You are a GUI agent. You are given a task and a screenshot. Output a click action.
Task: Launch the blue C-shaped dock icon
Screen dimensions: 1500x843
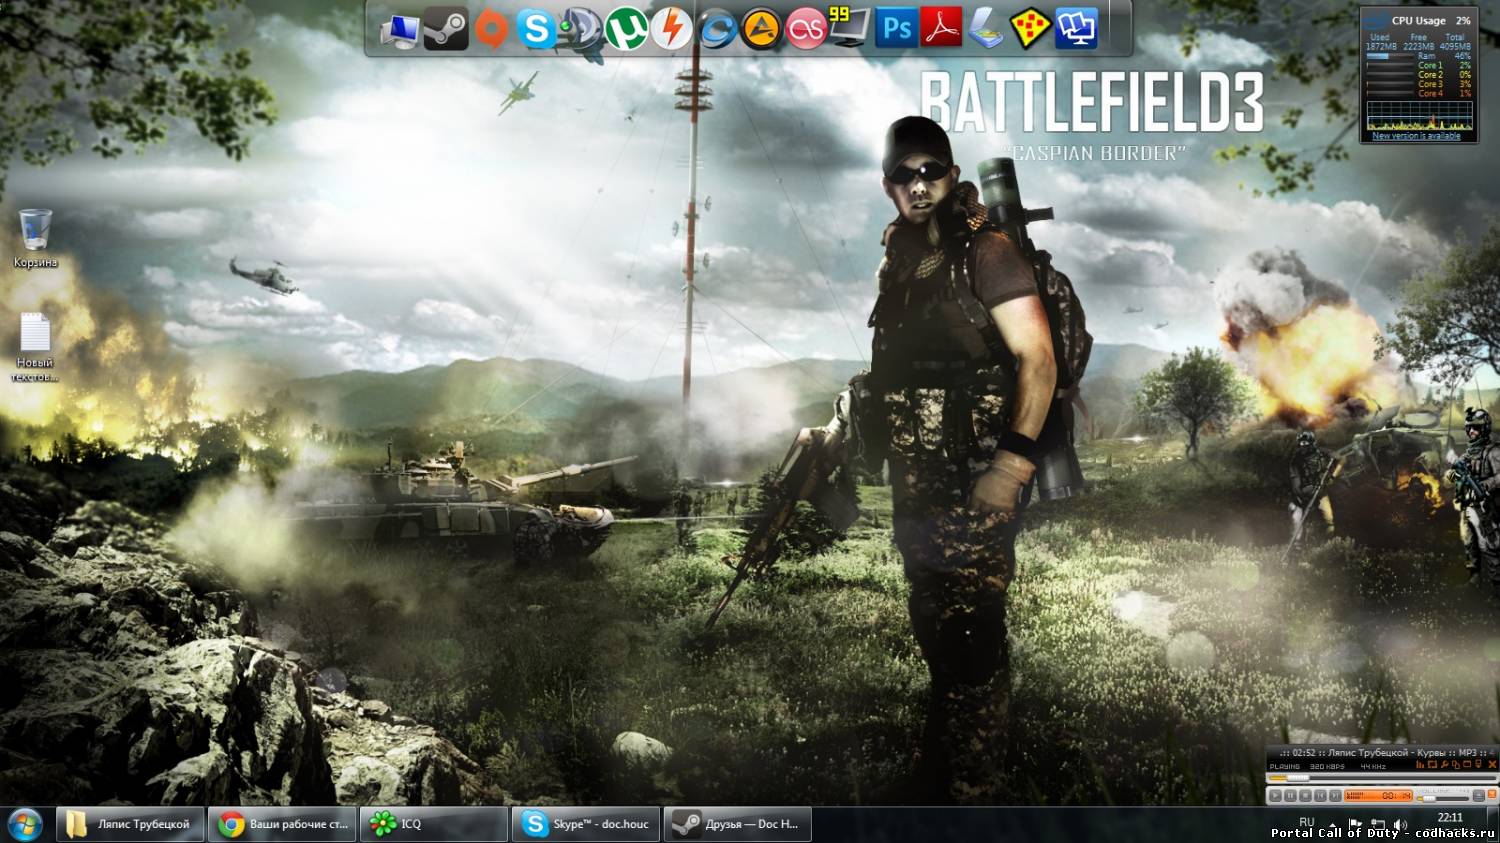[x=716, y=30]
